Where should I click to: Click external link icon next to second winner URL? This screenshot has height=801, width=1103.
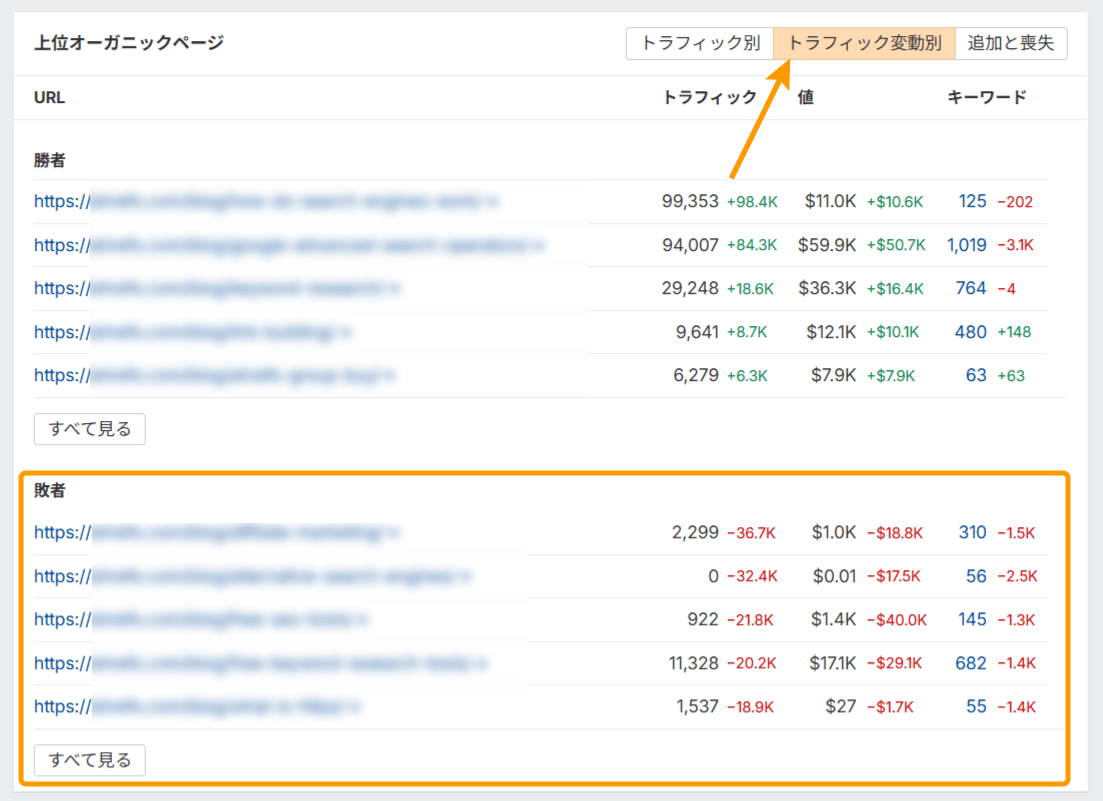[x=536, y=245]
